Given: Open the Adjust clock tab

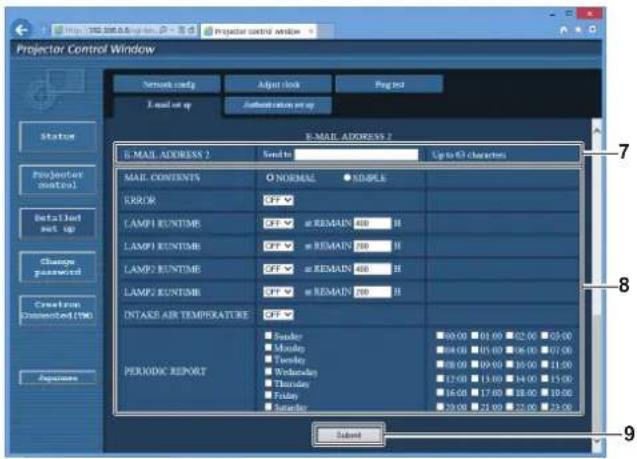Looking at the screenshot, I should [278, 84].
